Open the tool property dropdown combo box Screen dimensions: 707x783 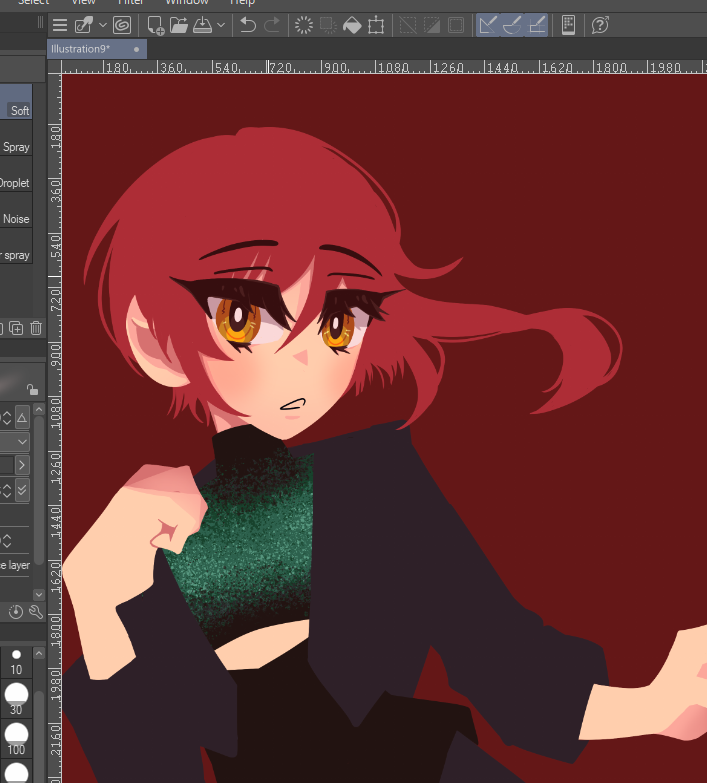14,442
